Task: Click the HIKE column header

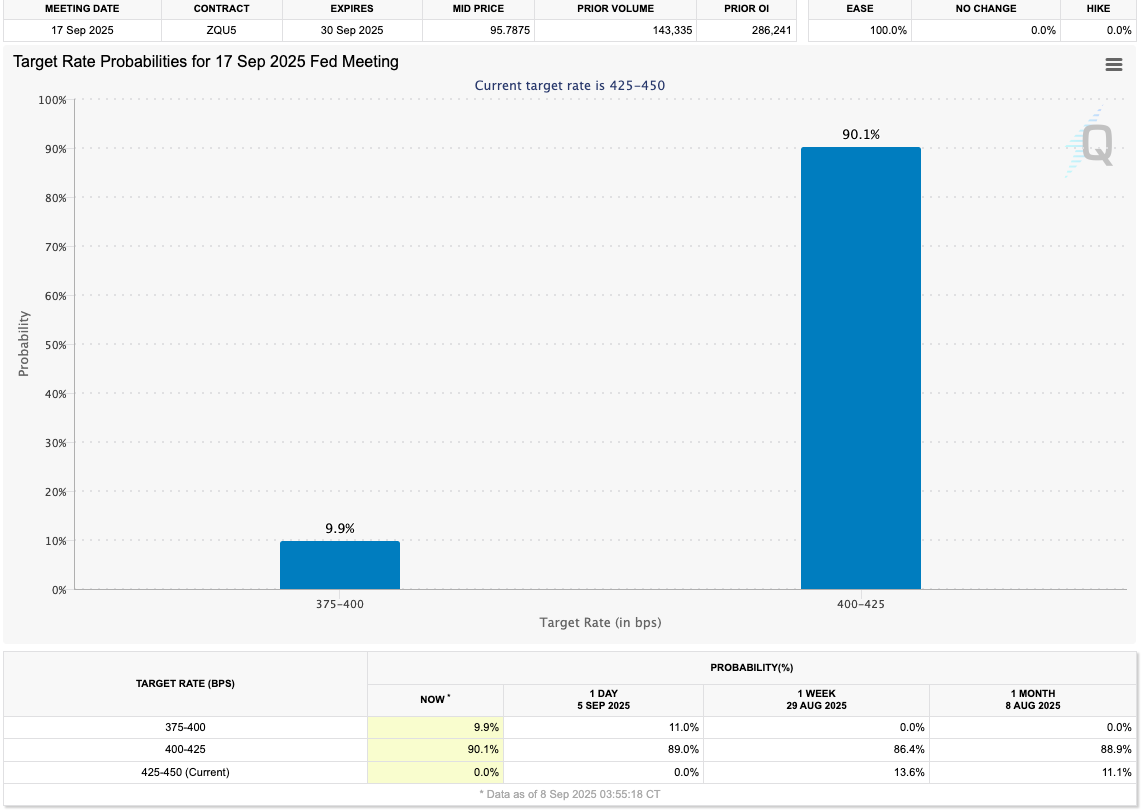Action: click(x=1098, y=9)
